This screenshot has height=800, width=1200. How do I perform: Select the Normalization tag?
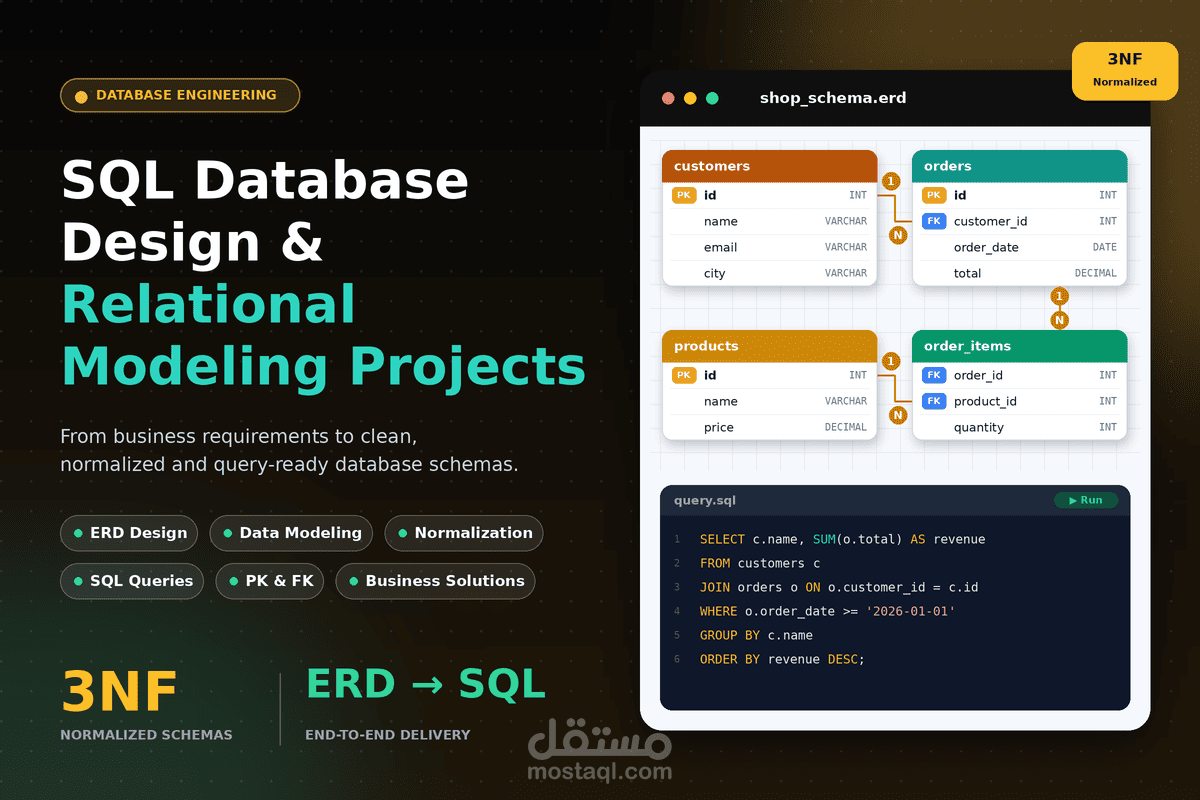464,533
